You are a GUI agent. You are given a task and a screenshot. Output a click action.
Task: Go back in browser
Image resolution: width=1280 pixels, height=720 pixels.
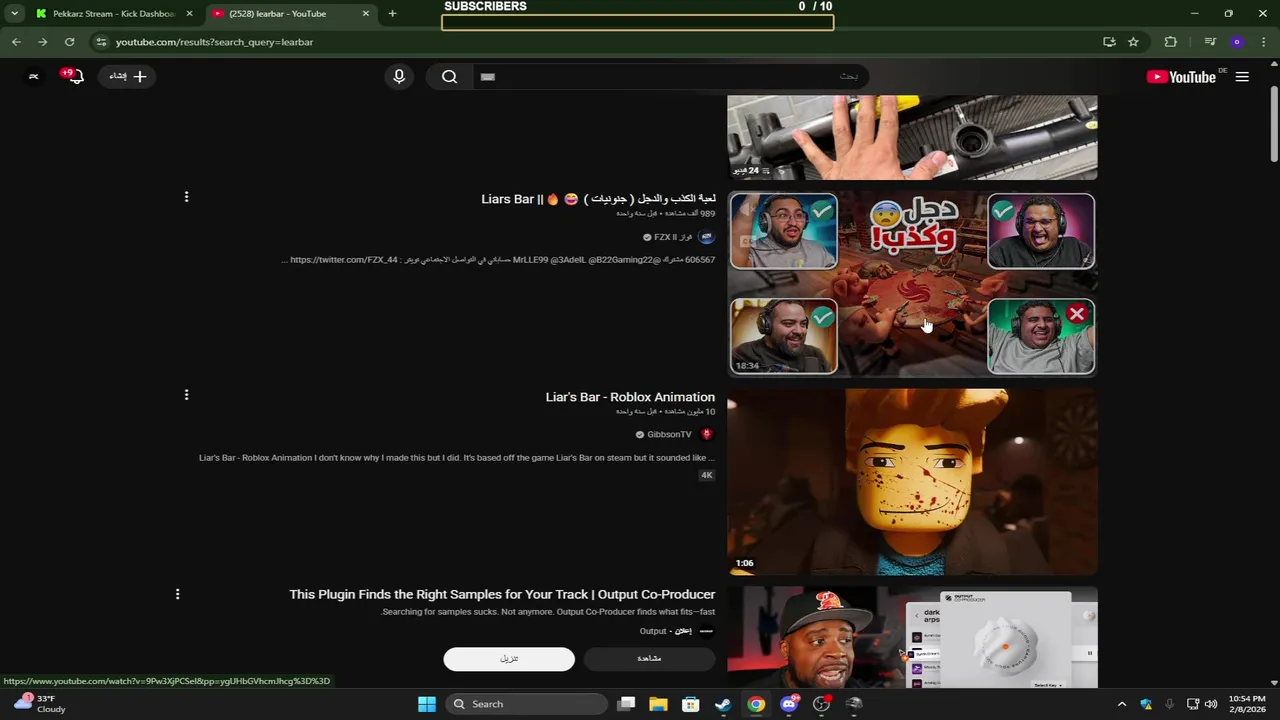click(16, 42)
